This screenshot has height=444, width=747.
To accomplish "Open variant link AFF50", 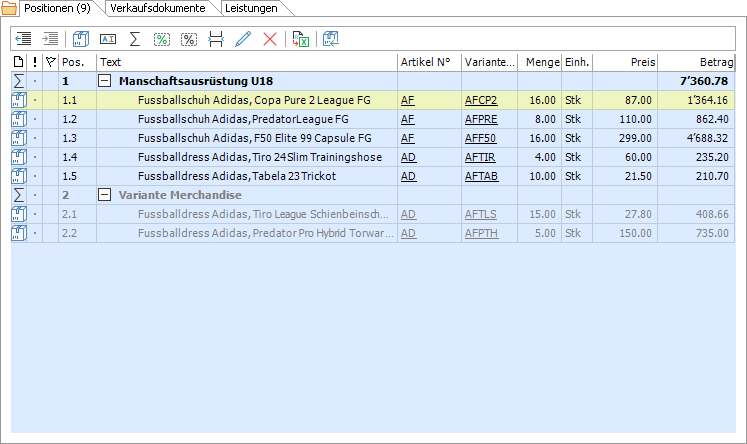I will 480,138.
